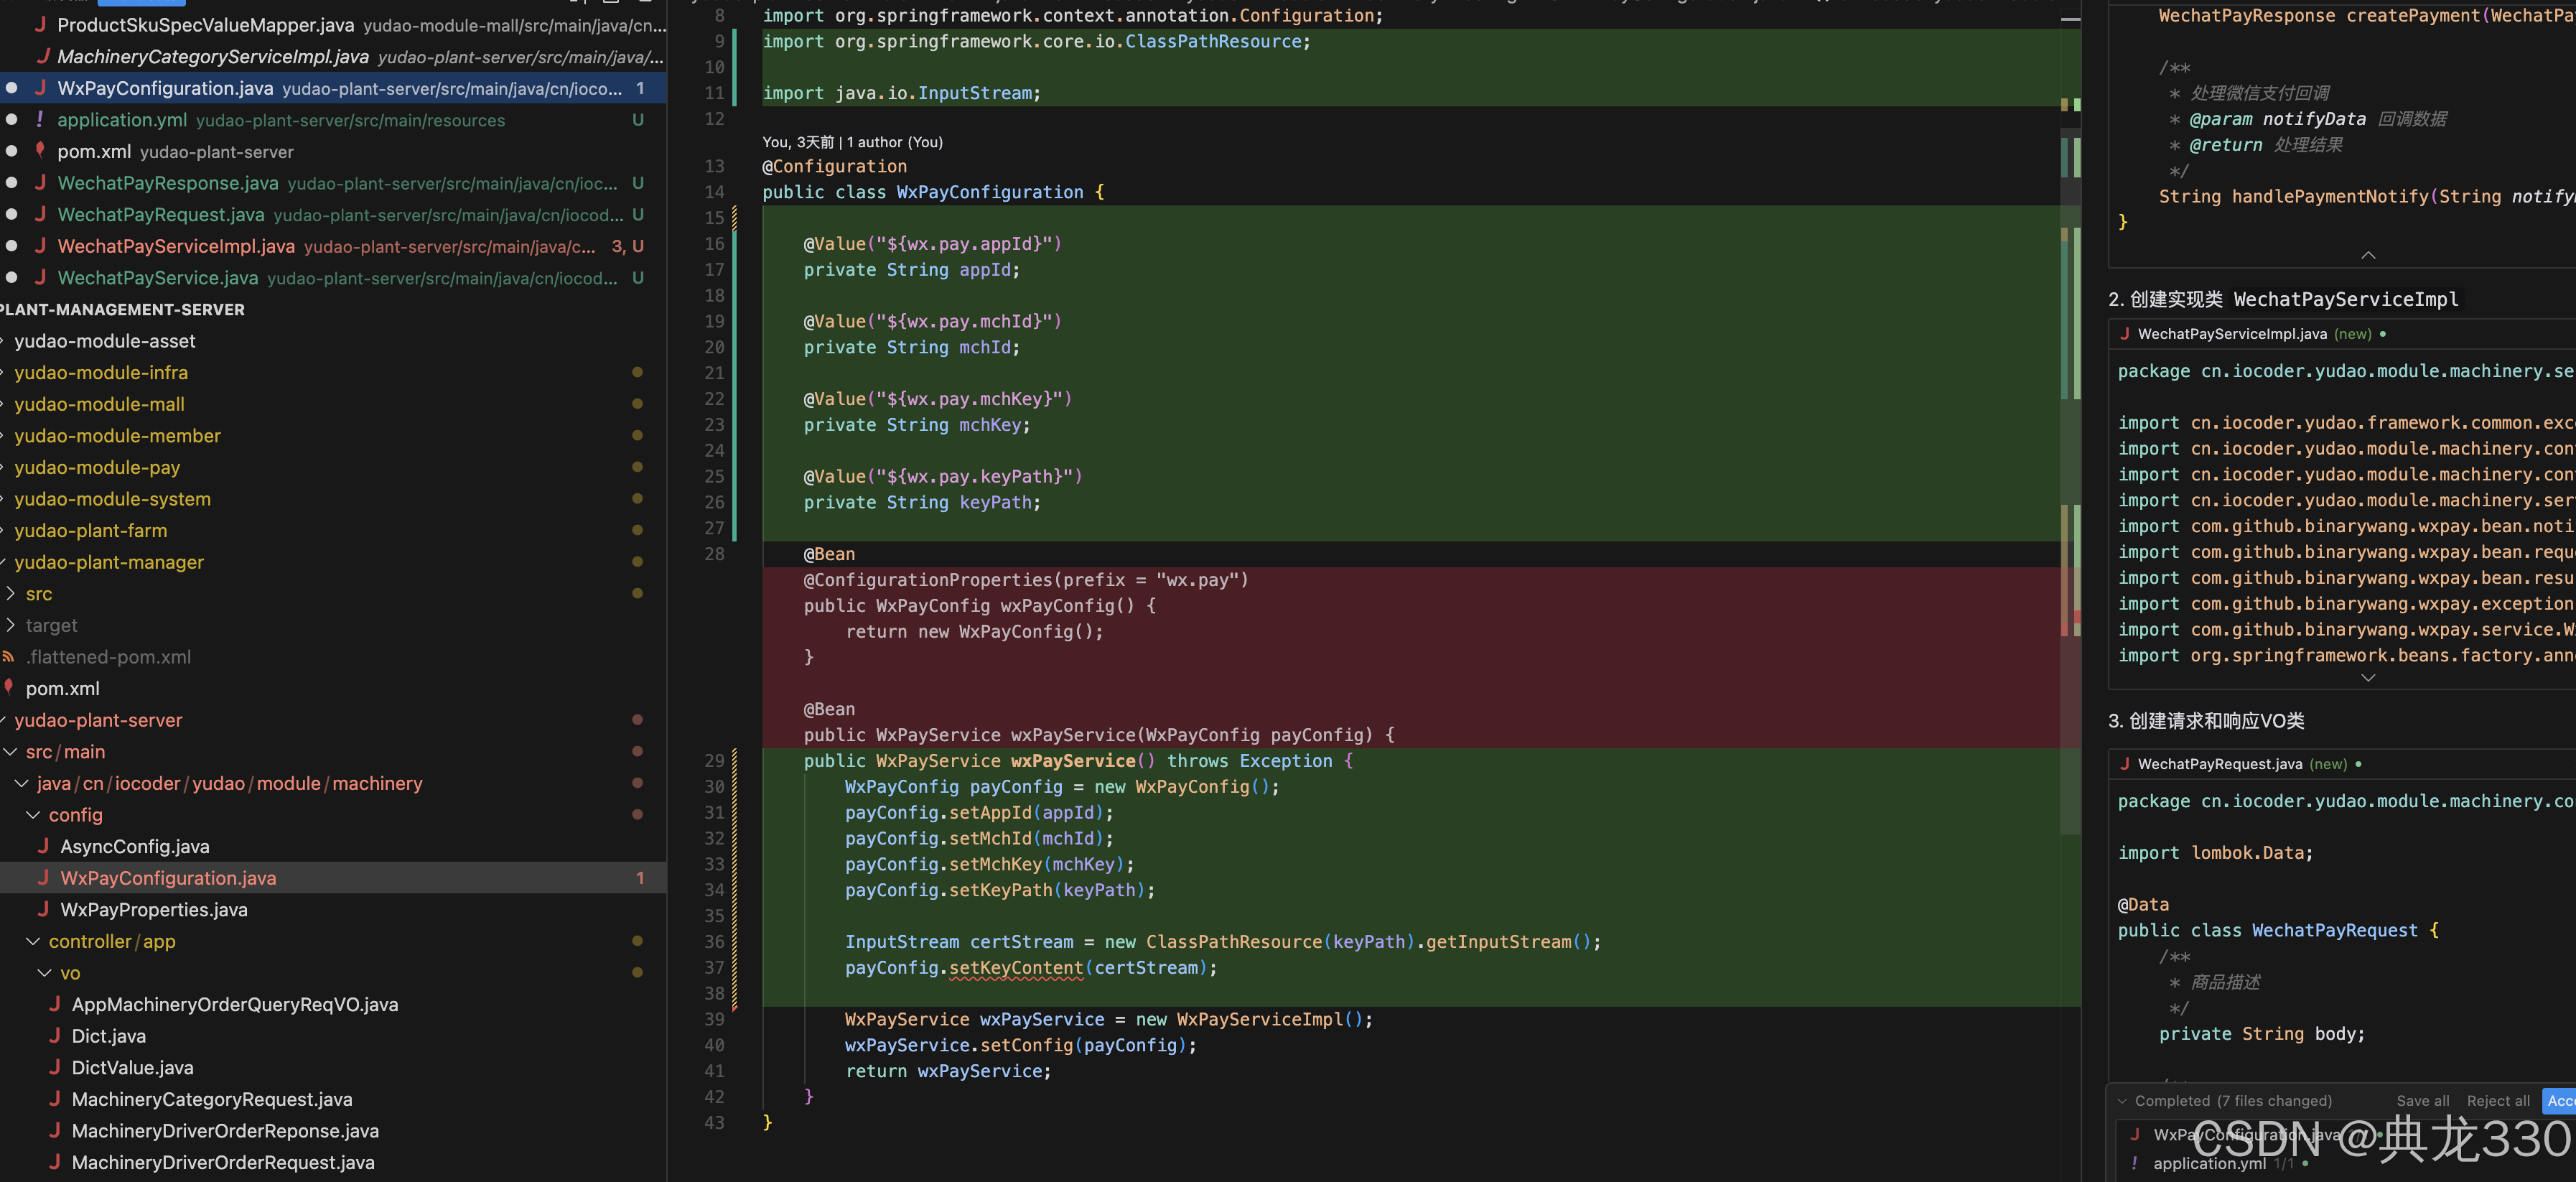
Task: Click Java icon next to MachineryDriverOrderReponse.java
Action: tap(55, 1130)
